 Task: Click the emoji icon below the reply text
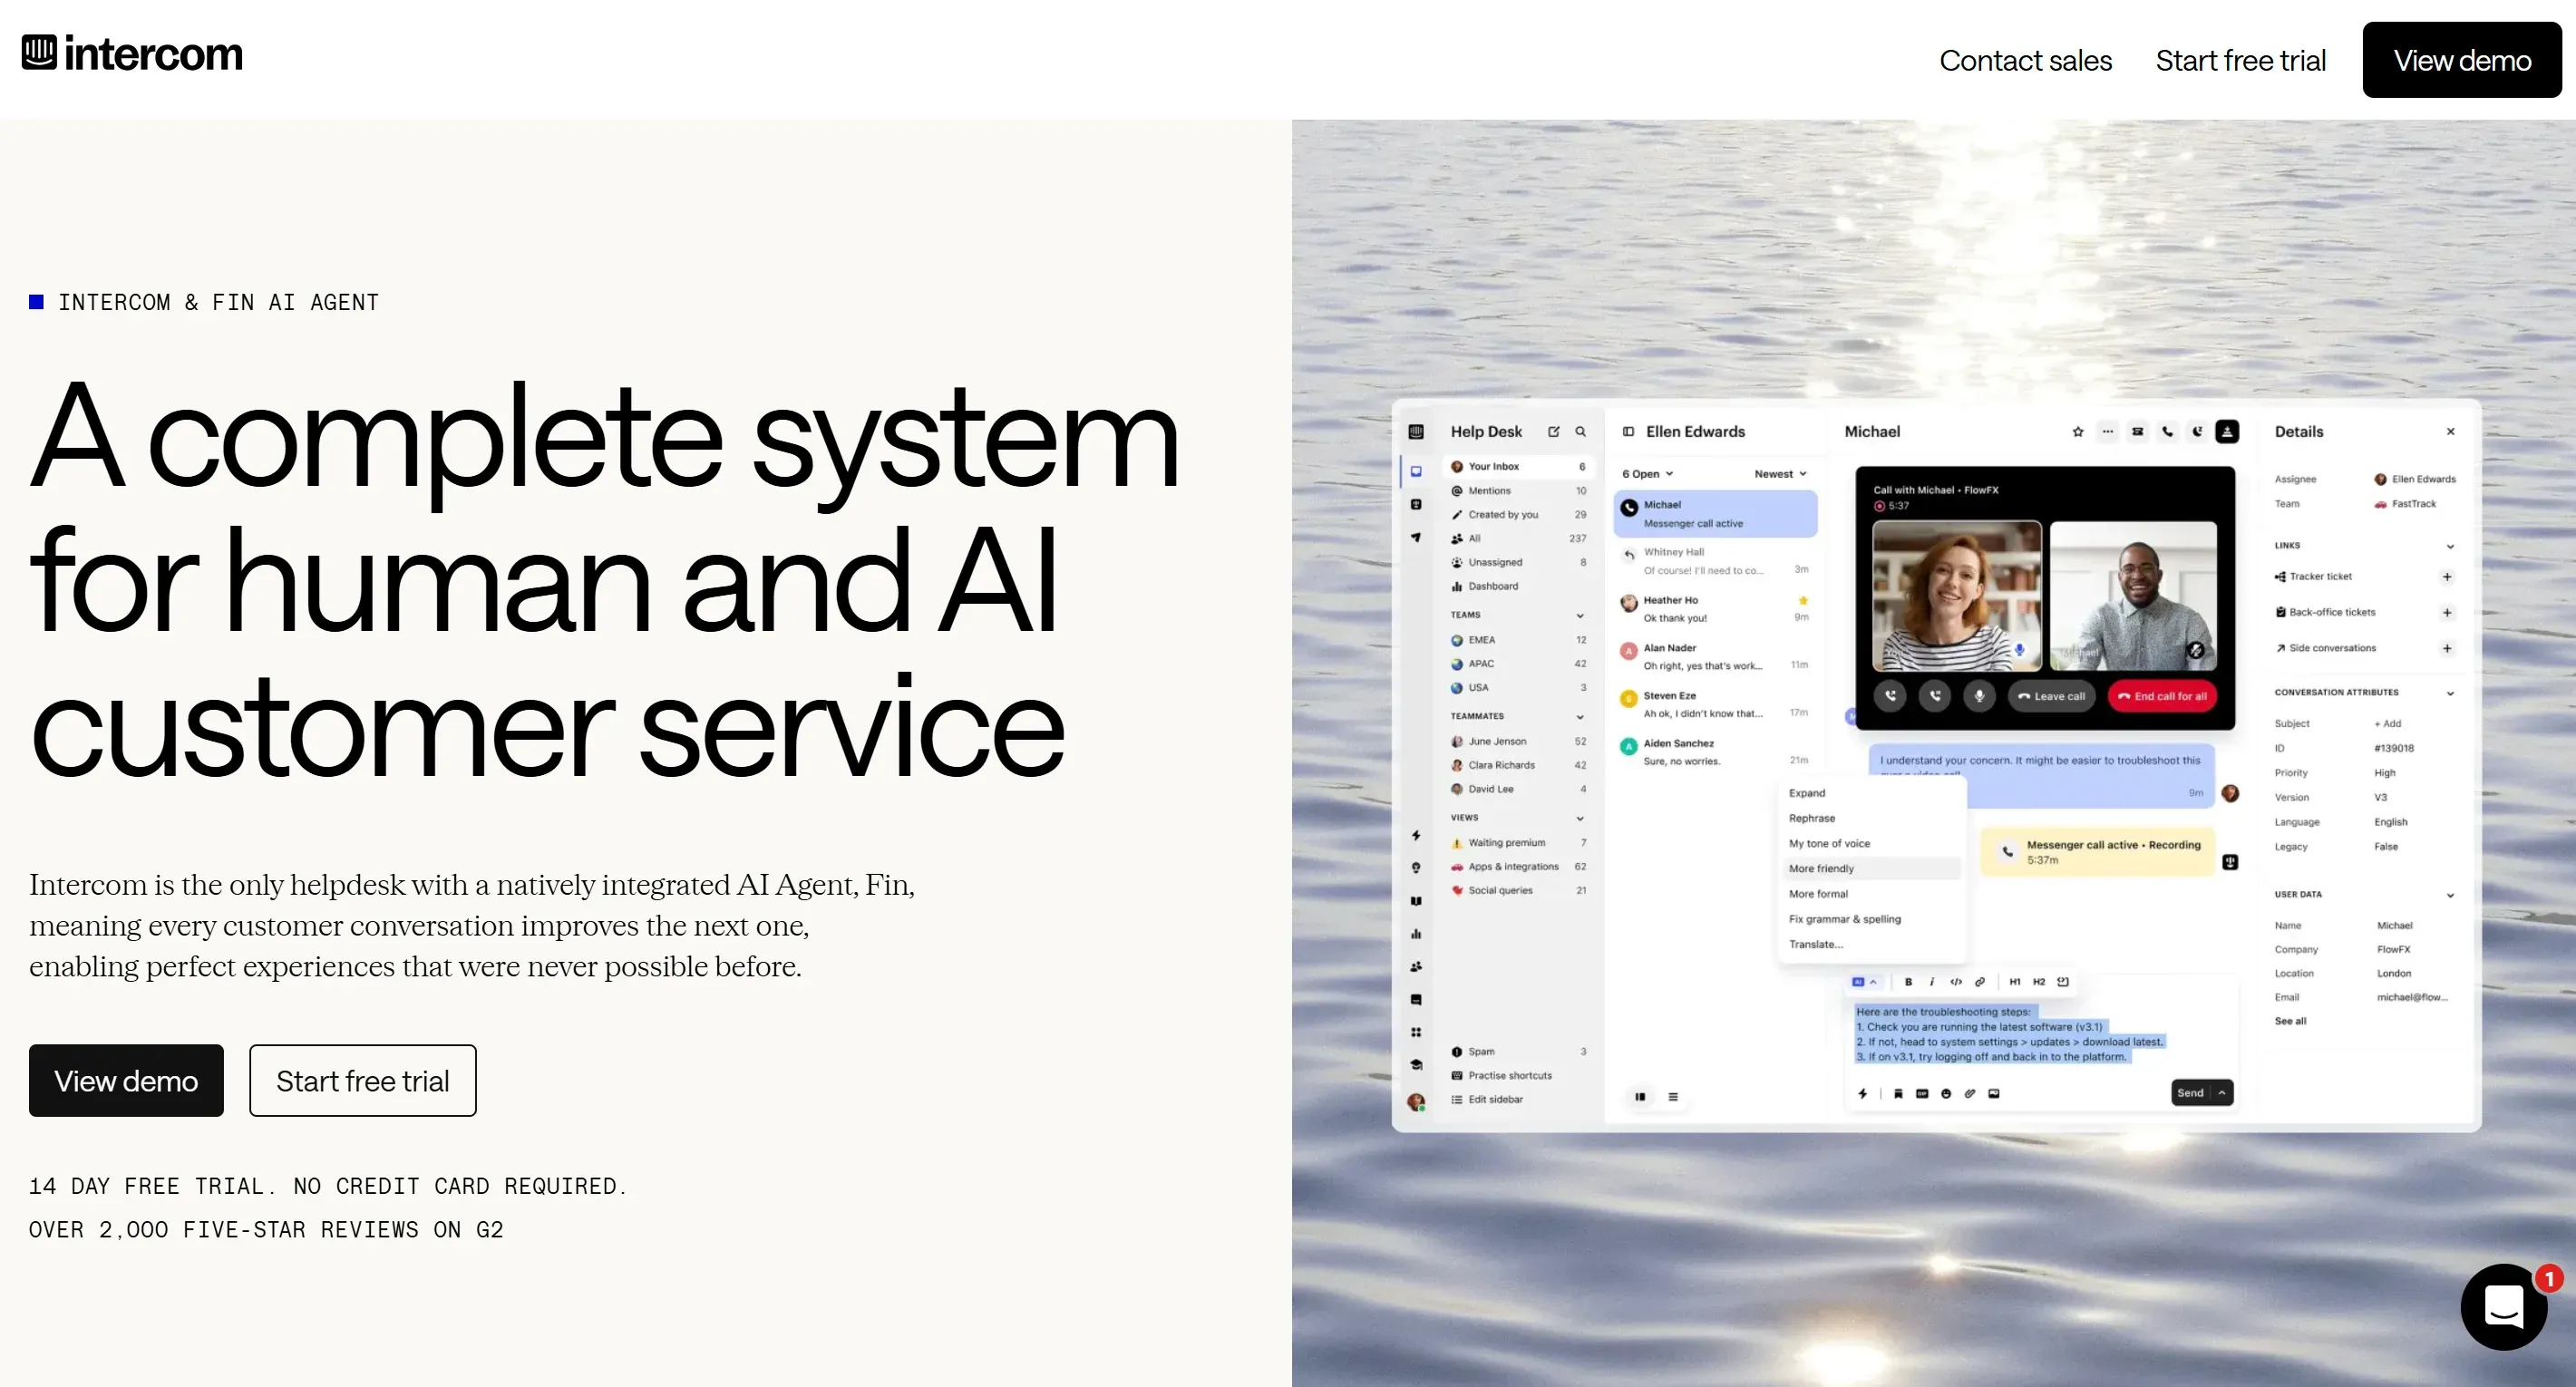click(x=1946, y=1094)
